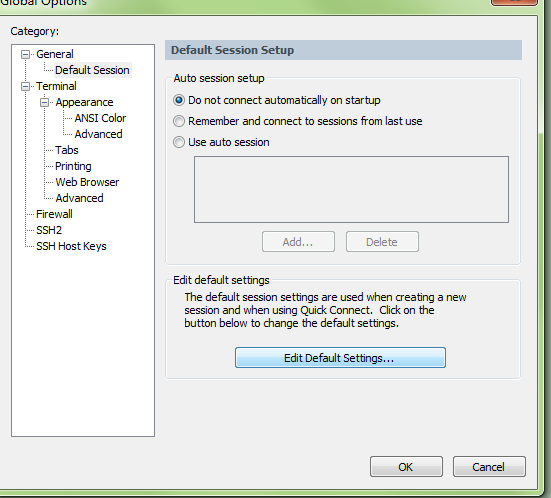The image size is (551, 498).
Task: Open Edit Default Settings... dialog
Action: [340, 358]
